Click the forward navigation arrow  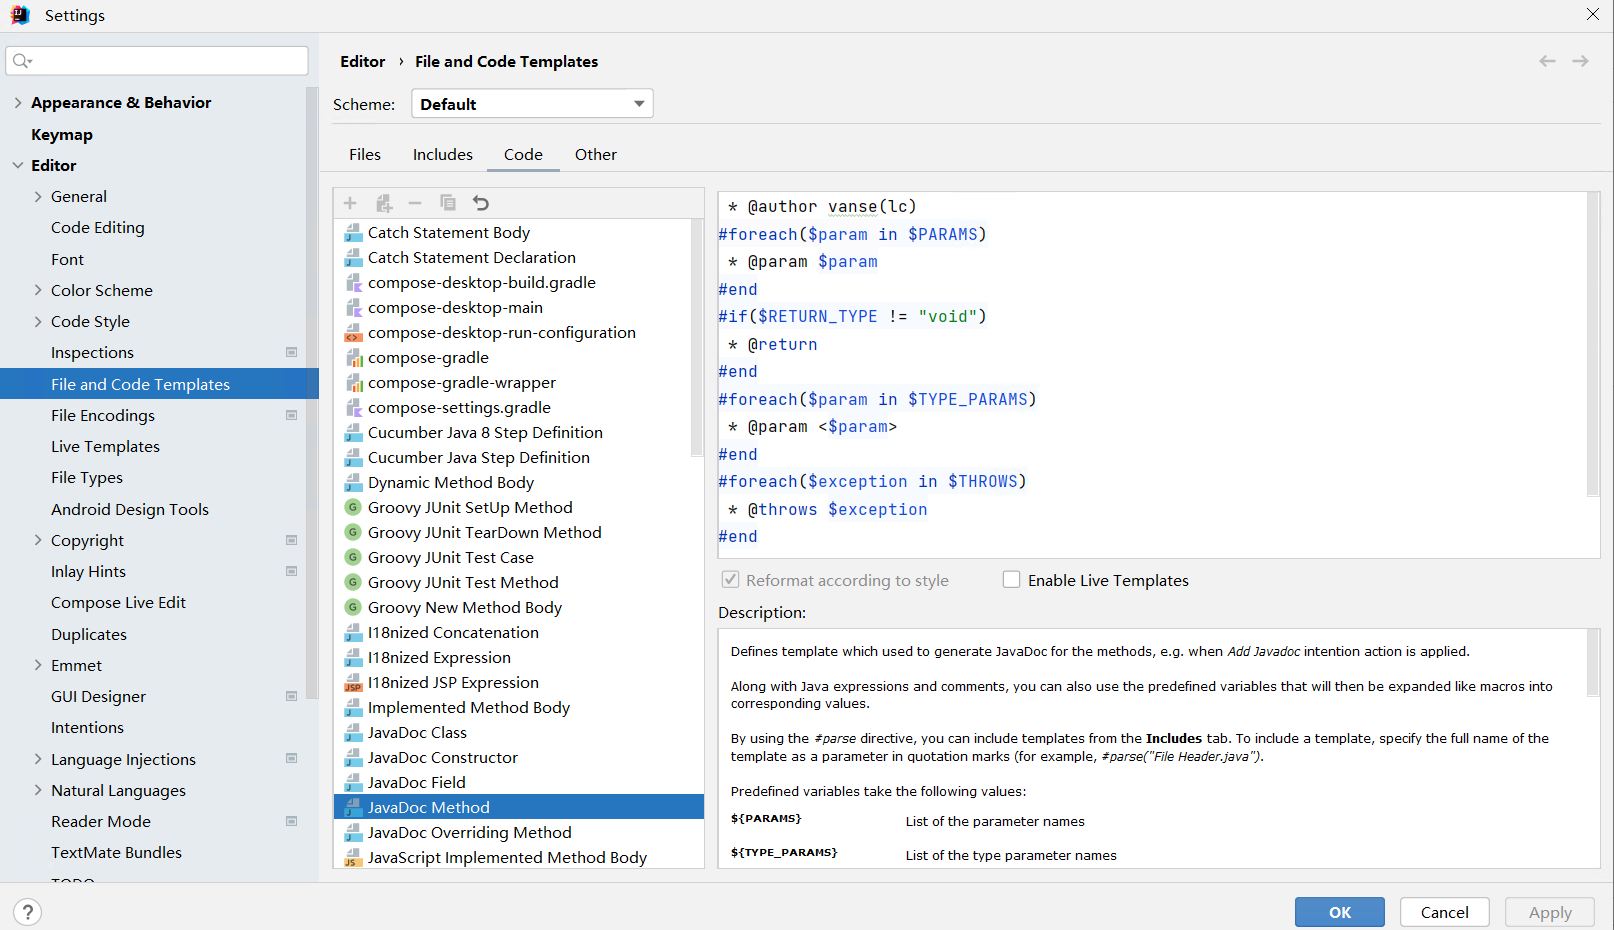(1580, 61)
